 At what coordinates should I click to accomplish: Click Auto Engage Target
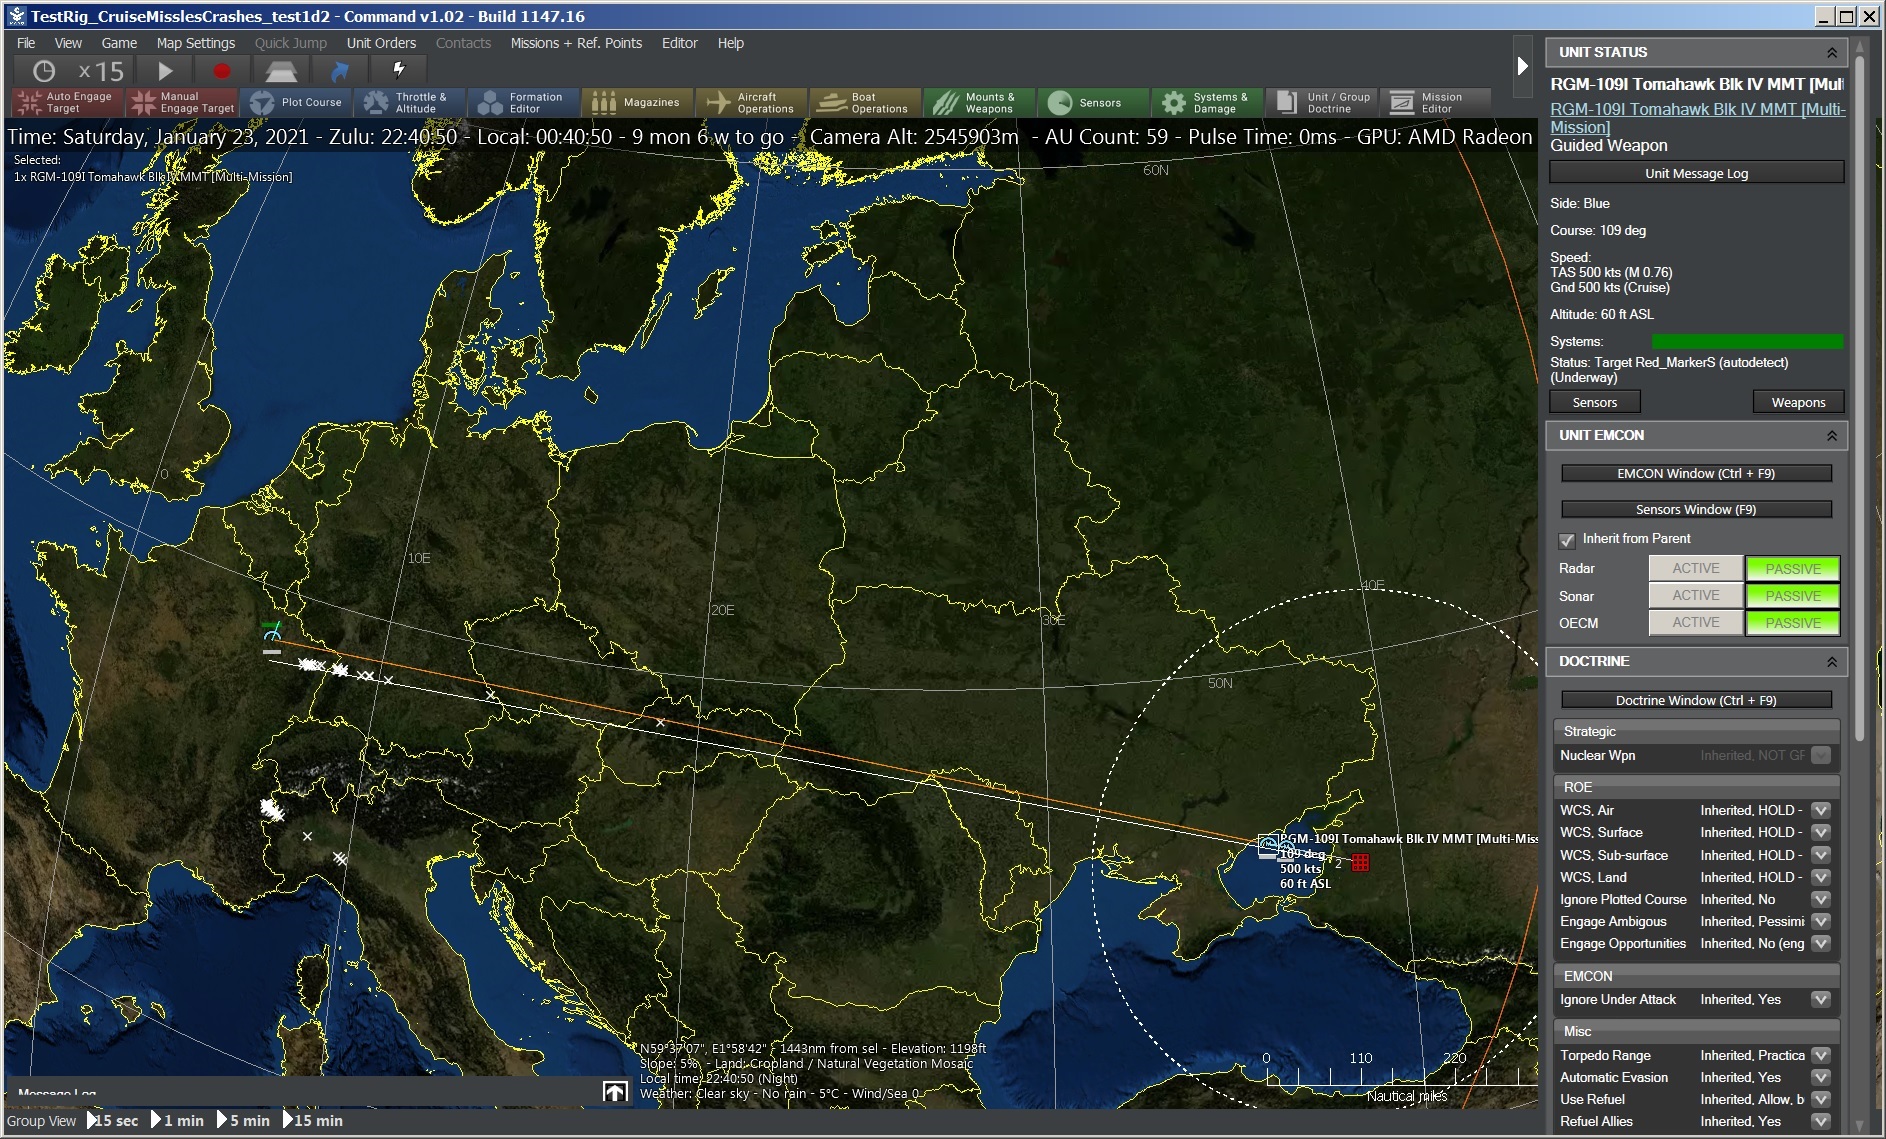point(66,102)
